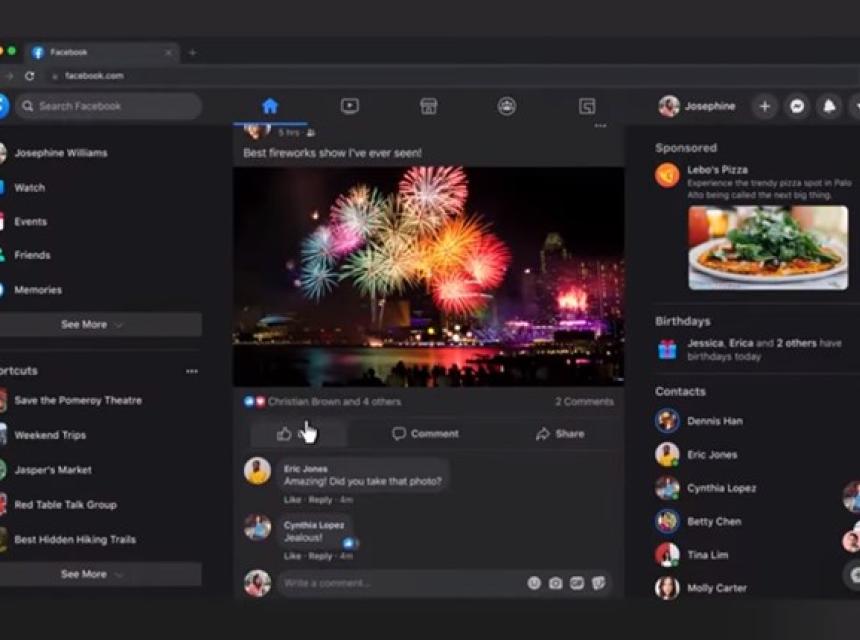Attach a photo using camera icon

click(555, 583)
